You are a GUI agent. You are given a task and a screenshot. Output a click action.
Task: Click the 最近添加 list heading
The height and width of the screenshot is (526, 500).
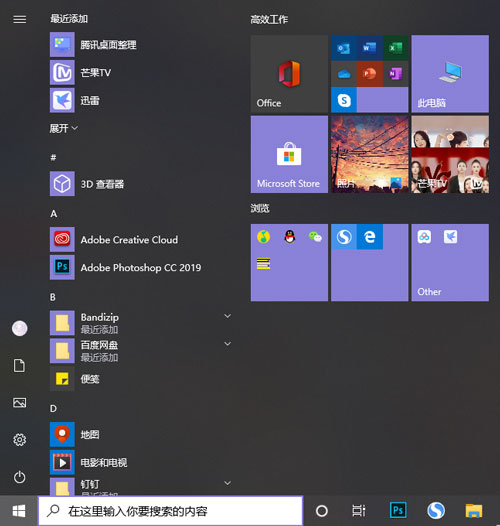pos(69,18)
